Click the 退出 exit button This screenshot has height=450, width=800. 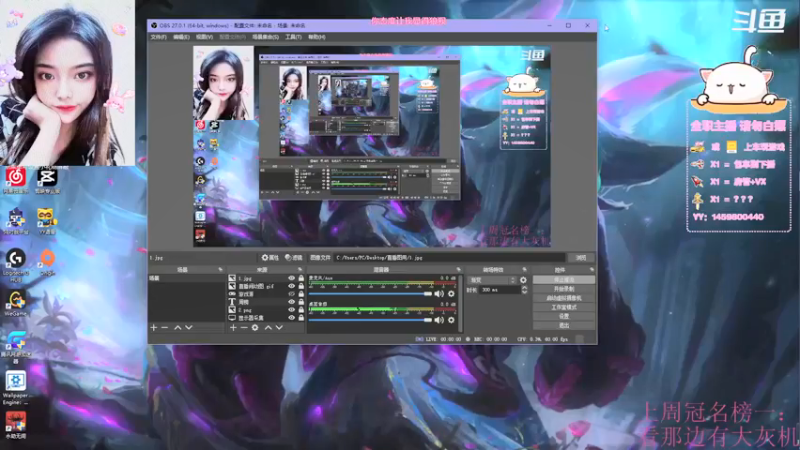tap(564, 326)
